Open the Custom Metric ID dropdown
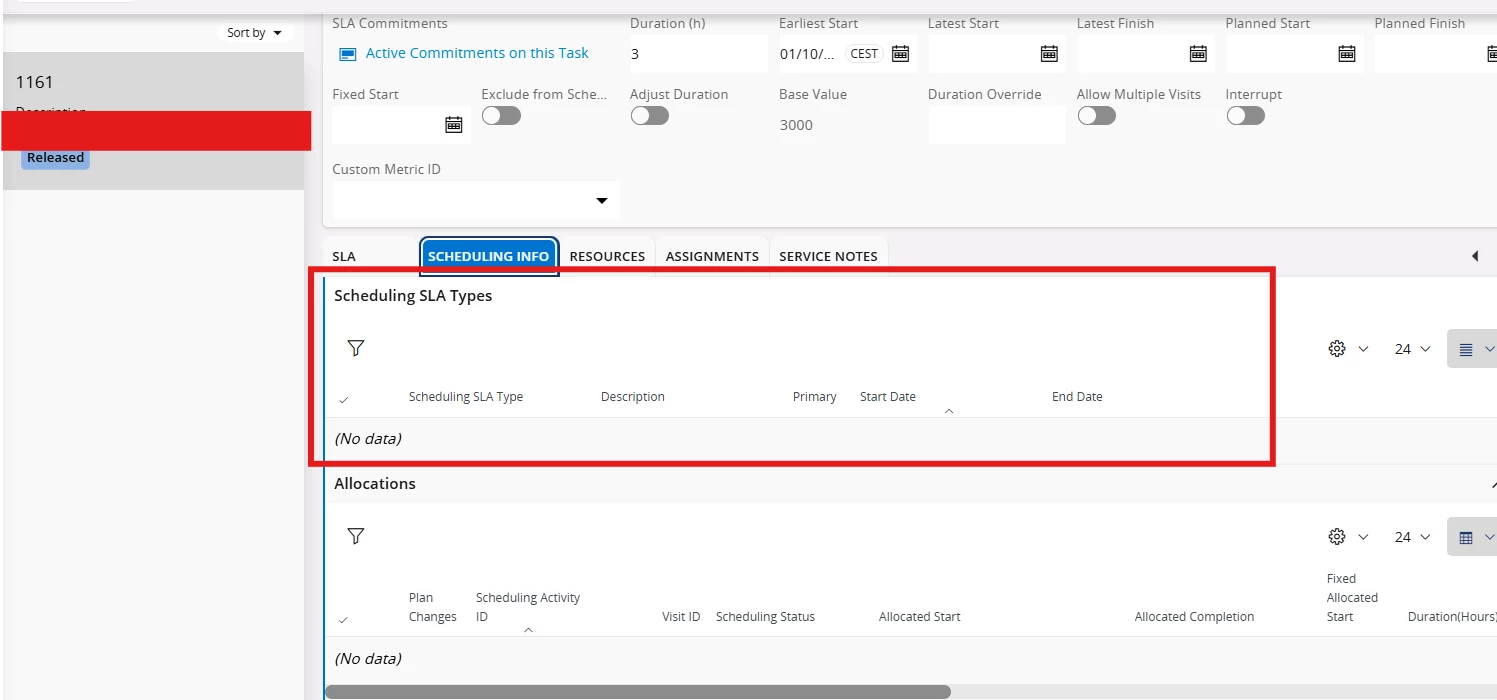Image resolution: width=1497 pixels, height=700 pixels. click(x=476, y=200)
